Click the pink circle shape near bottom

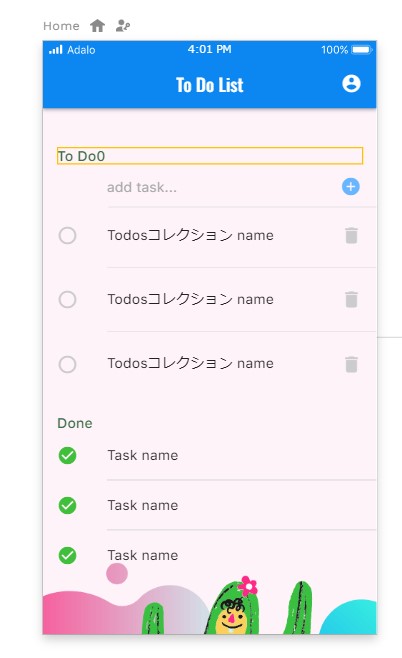pyautogui.click(x=117, y=573)
